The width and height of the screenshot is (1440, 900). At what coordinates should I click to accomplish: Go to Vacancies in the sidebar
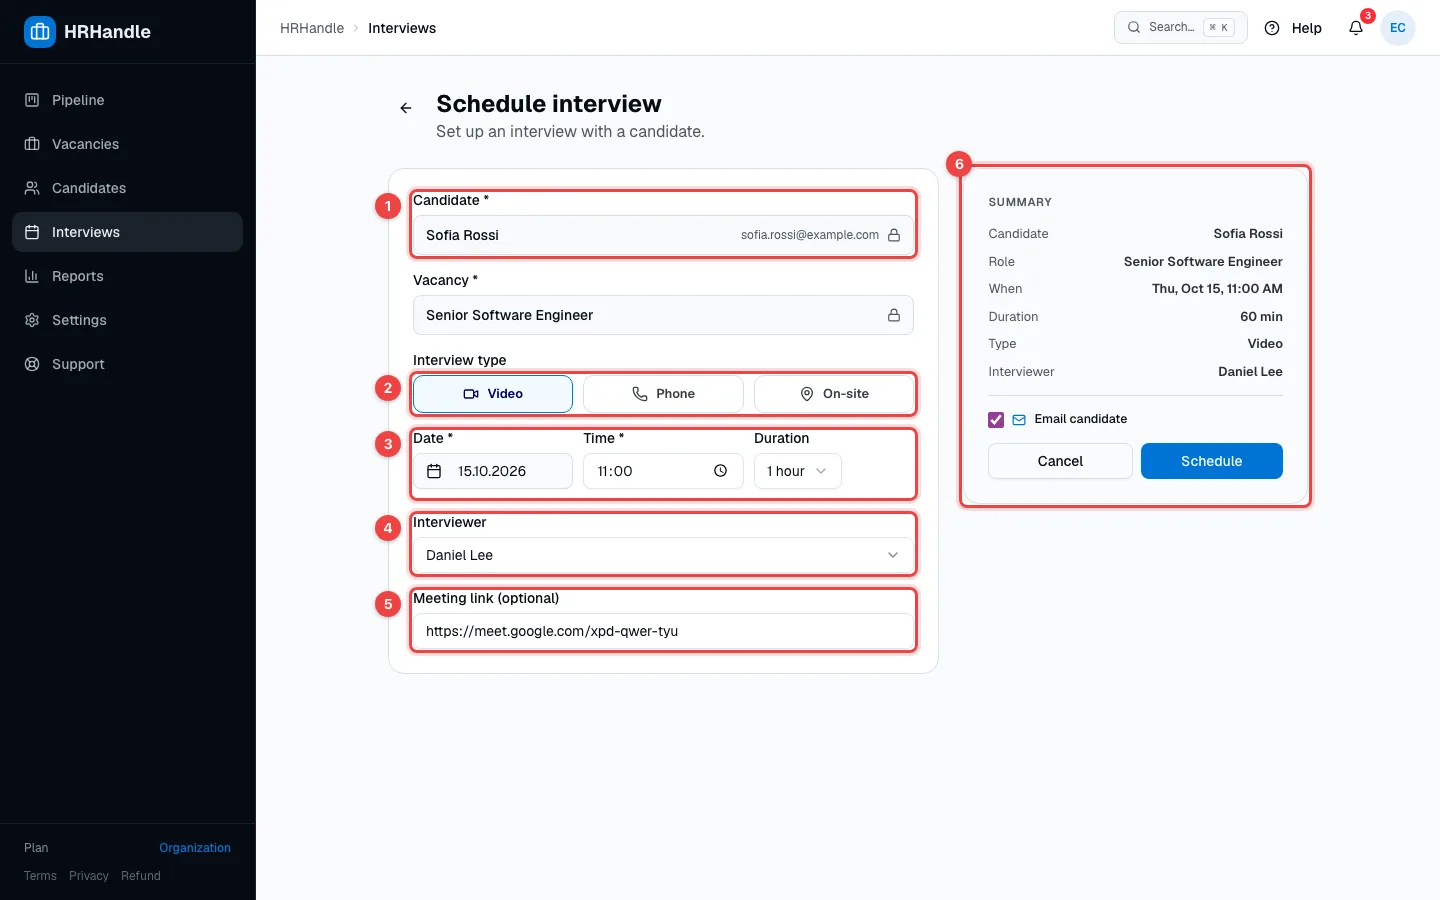point(127,144)
